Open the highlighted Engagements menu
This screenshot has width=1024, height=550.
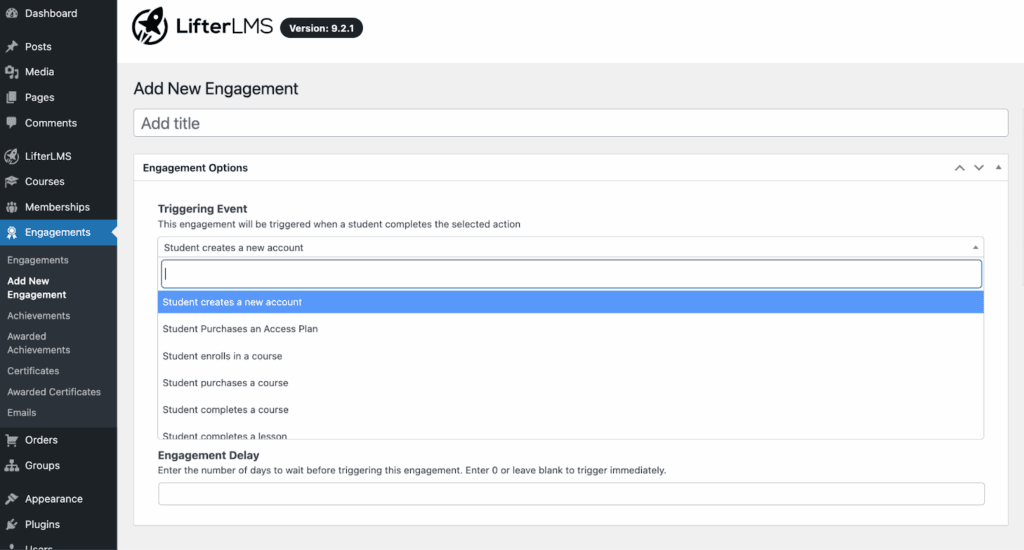[x=58, y=233]
